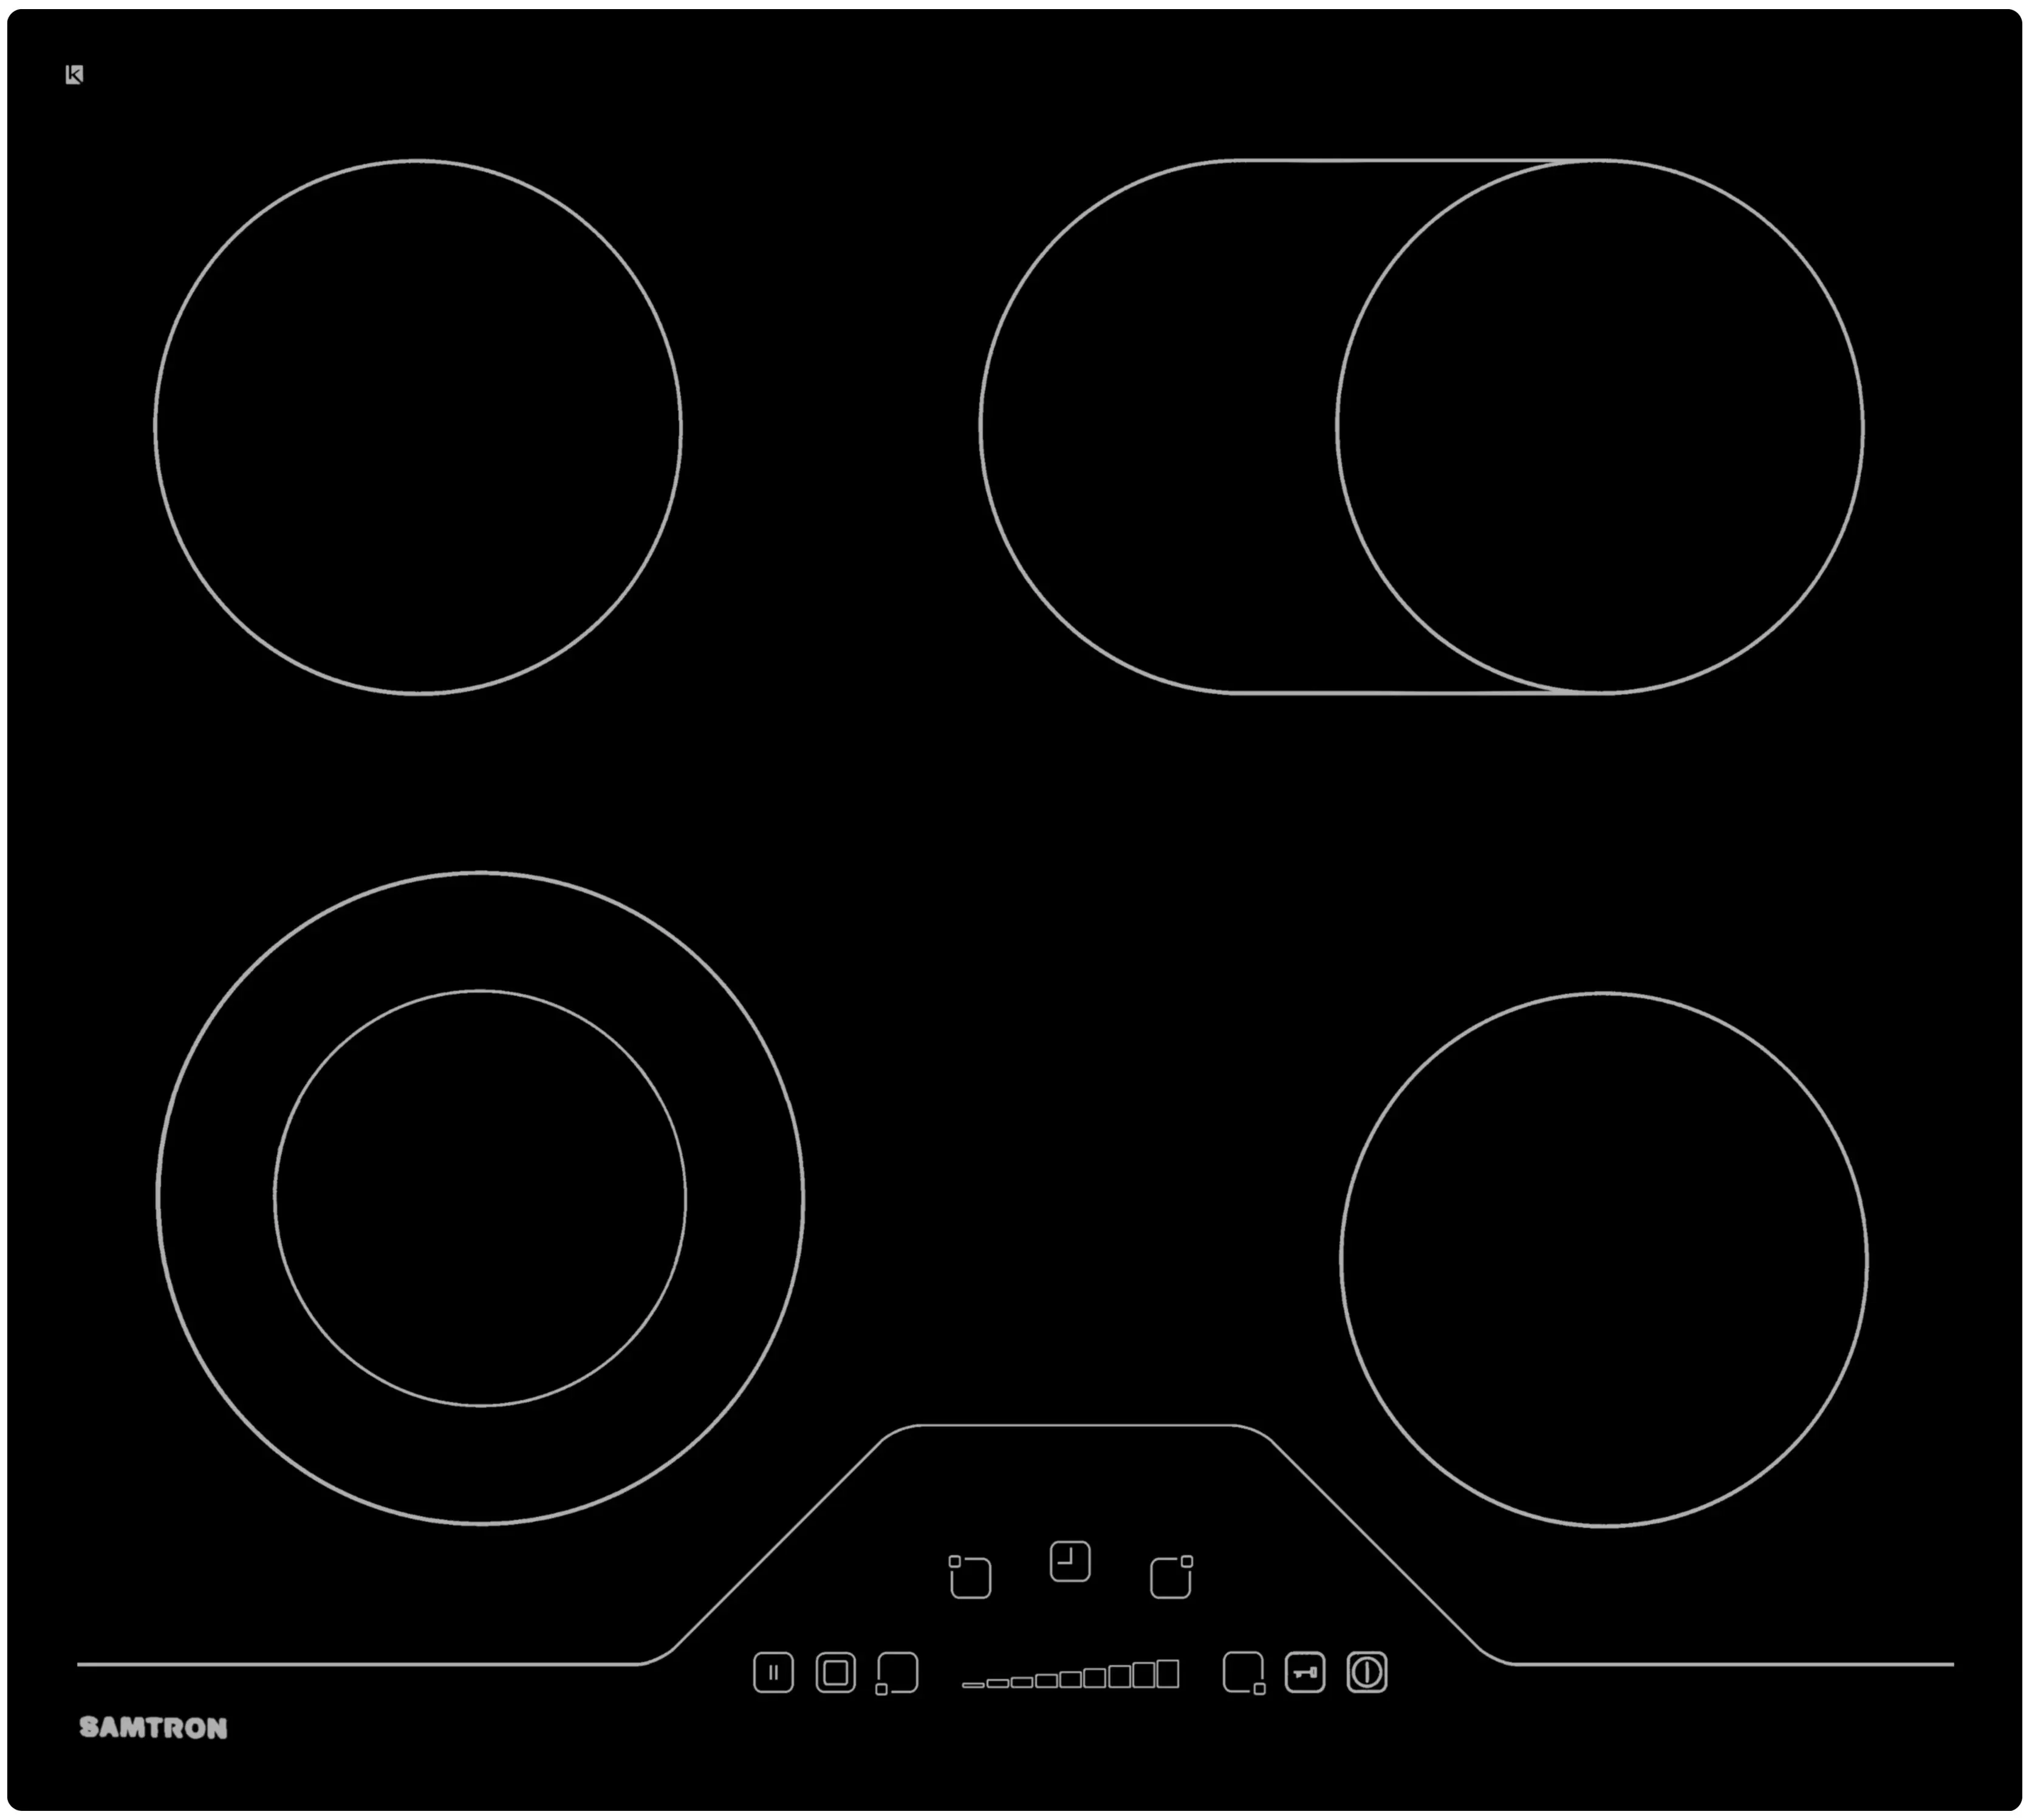Image resolution: width=2029 pixels, height=1820 pixels.
Task: Tap the lowest bar of power slider
Action: tap(973, 1685)
